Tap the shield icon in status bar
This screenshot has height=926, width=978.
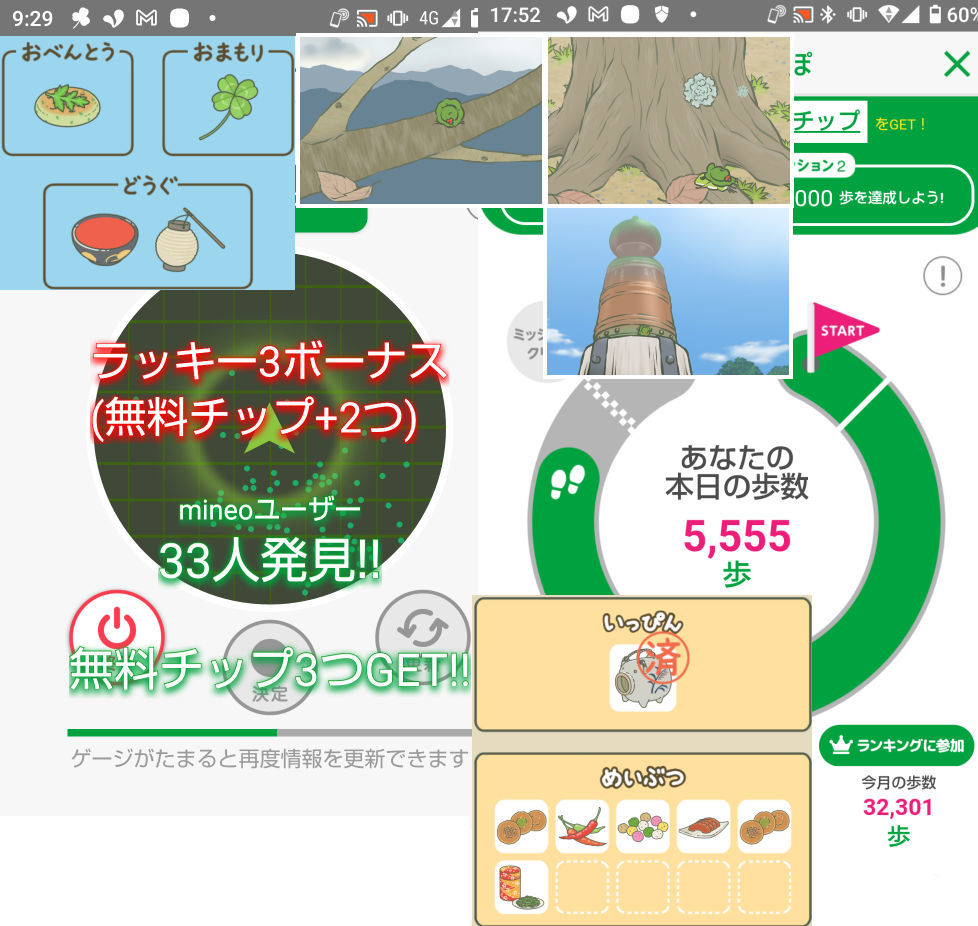click(662, 14)
